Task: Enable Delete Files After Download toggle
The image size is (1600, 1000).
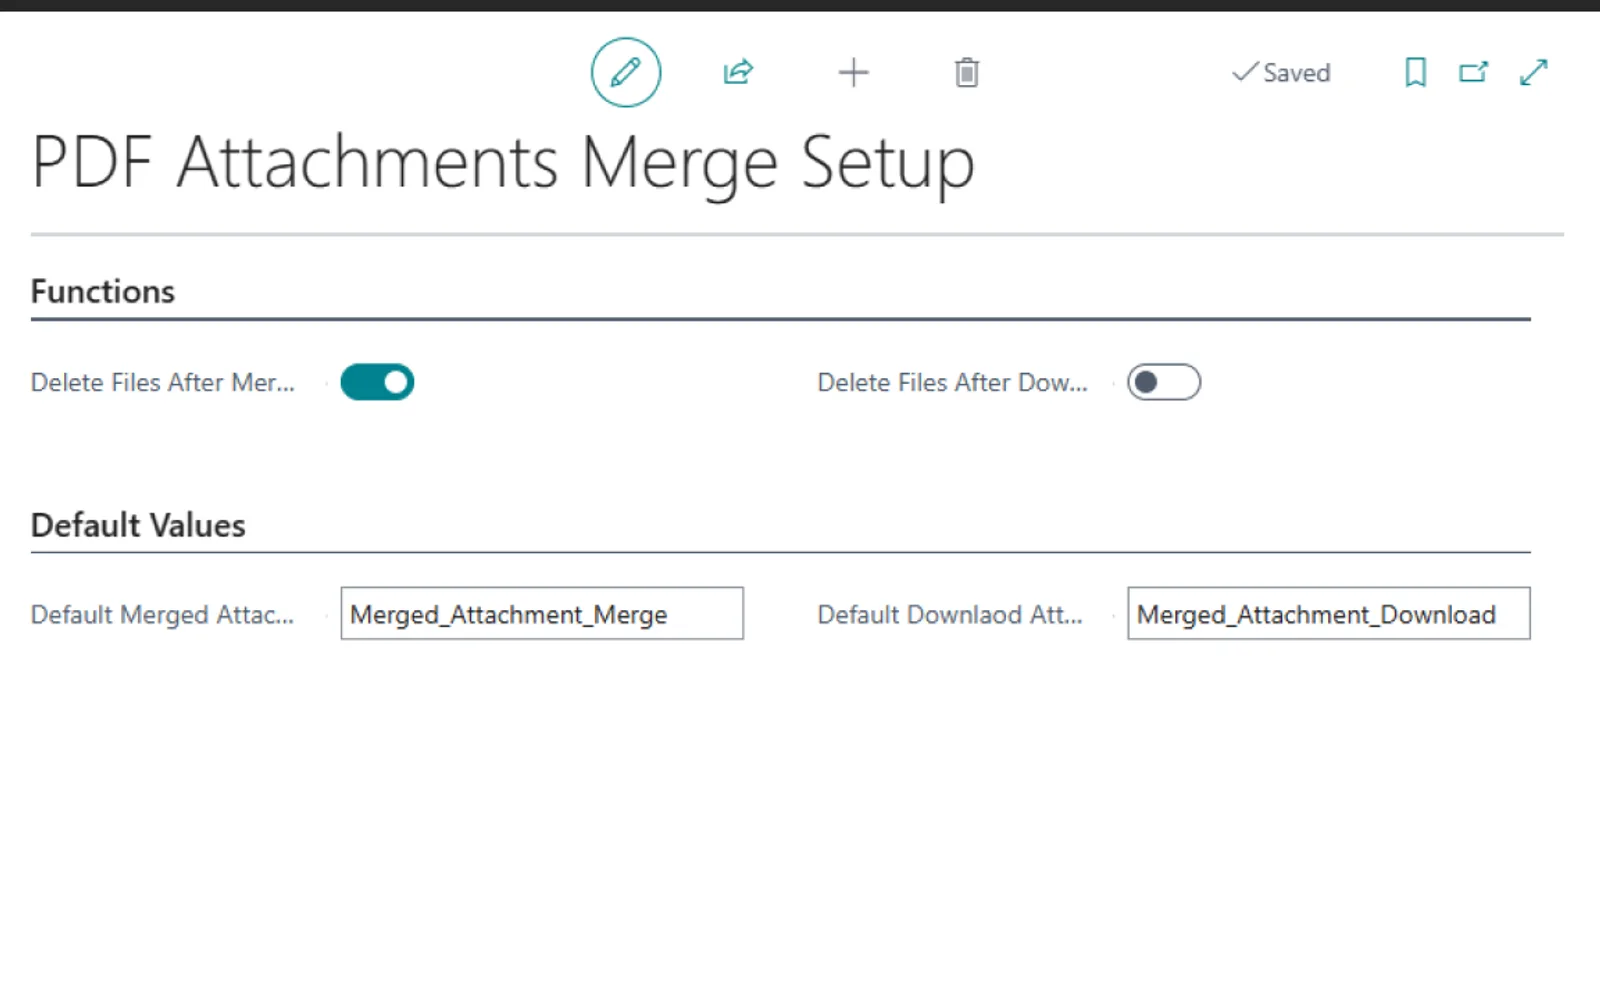Action: coord(1164,382)
